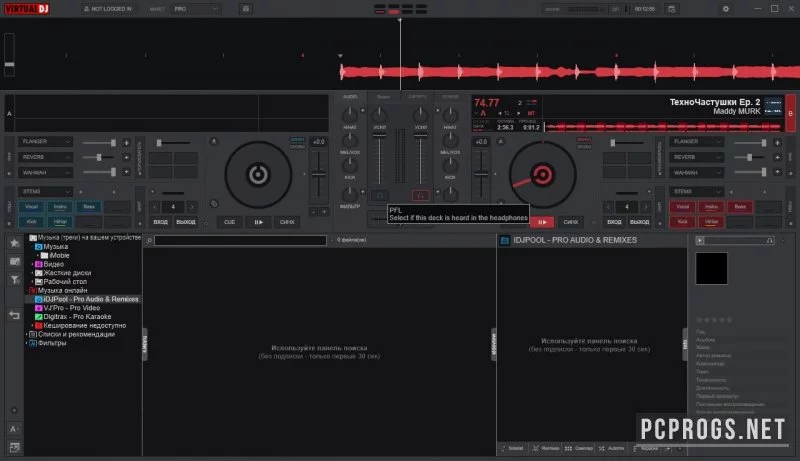This screenshot has height=461, width=800.
Task: Select the 'VJ'Pro - Pro Video' tree item
Action: coord(71,308)
